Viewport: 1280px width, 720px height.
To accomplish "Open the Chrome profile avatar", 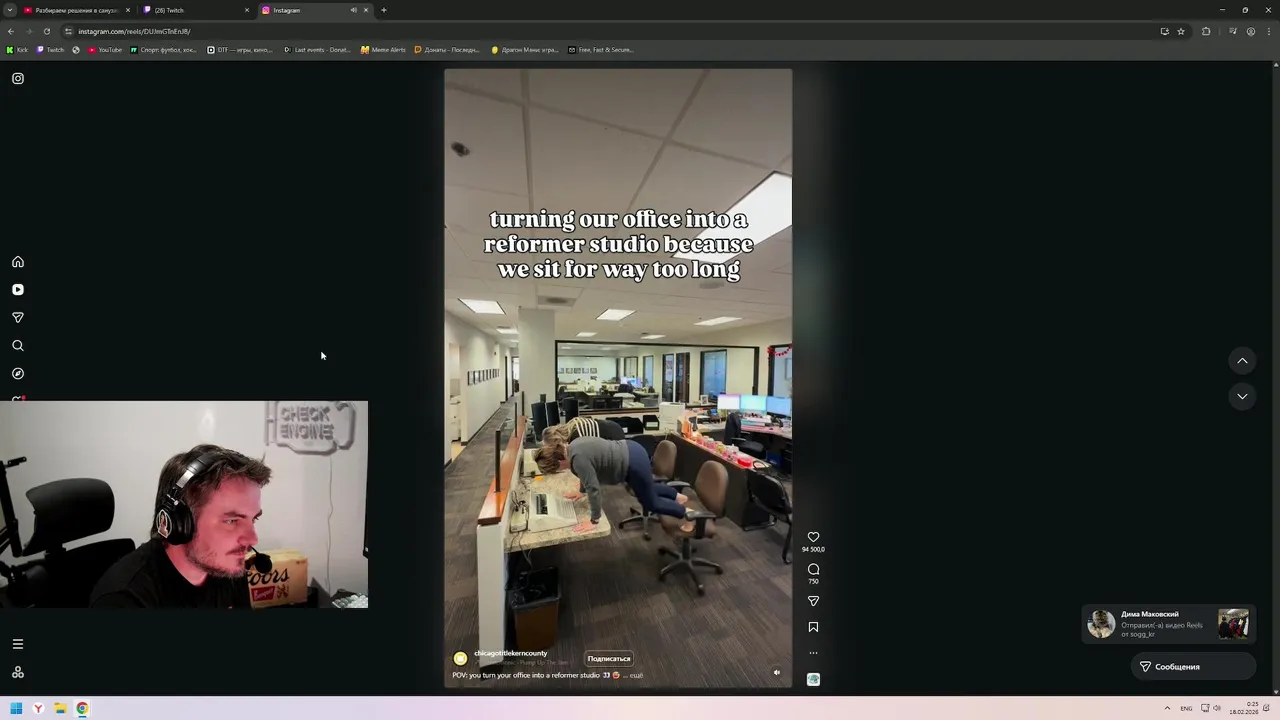I will (1251, 31).
